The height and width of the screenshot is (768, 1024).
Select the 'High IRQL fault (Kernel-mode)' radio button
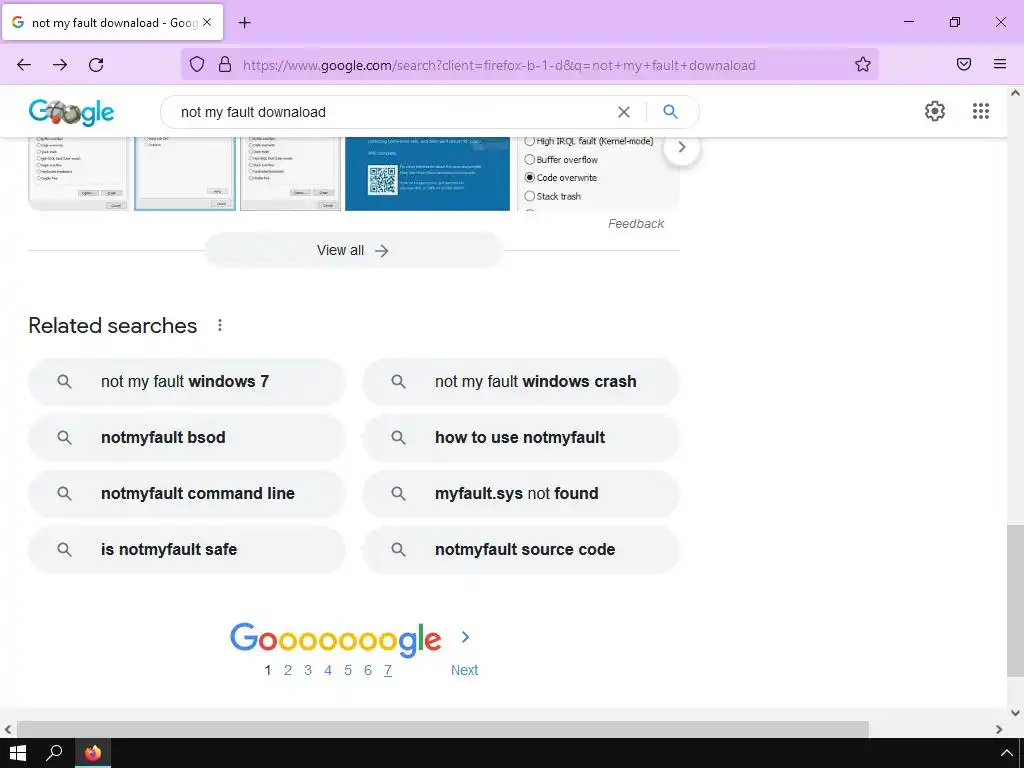(530, 141)
